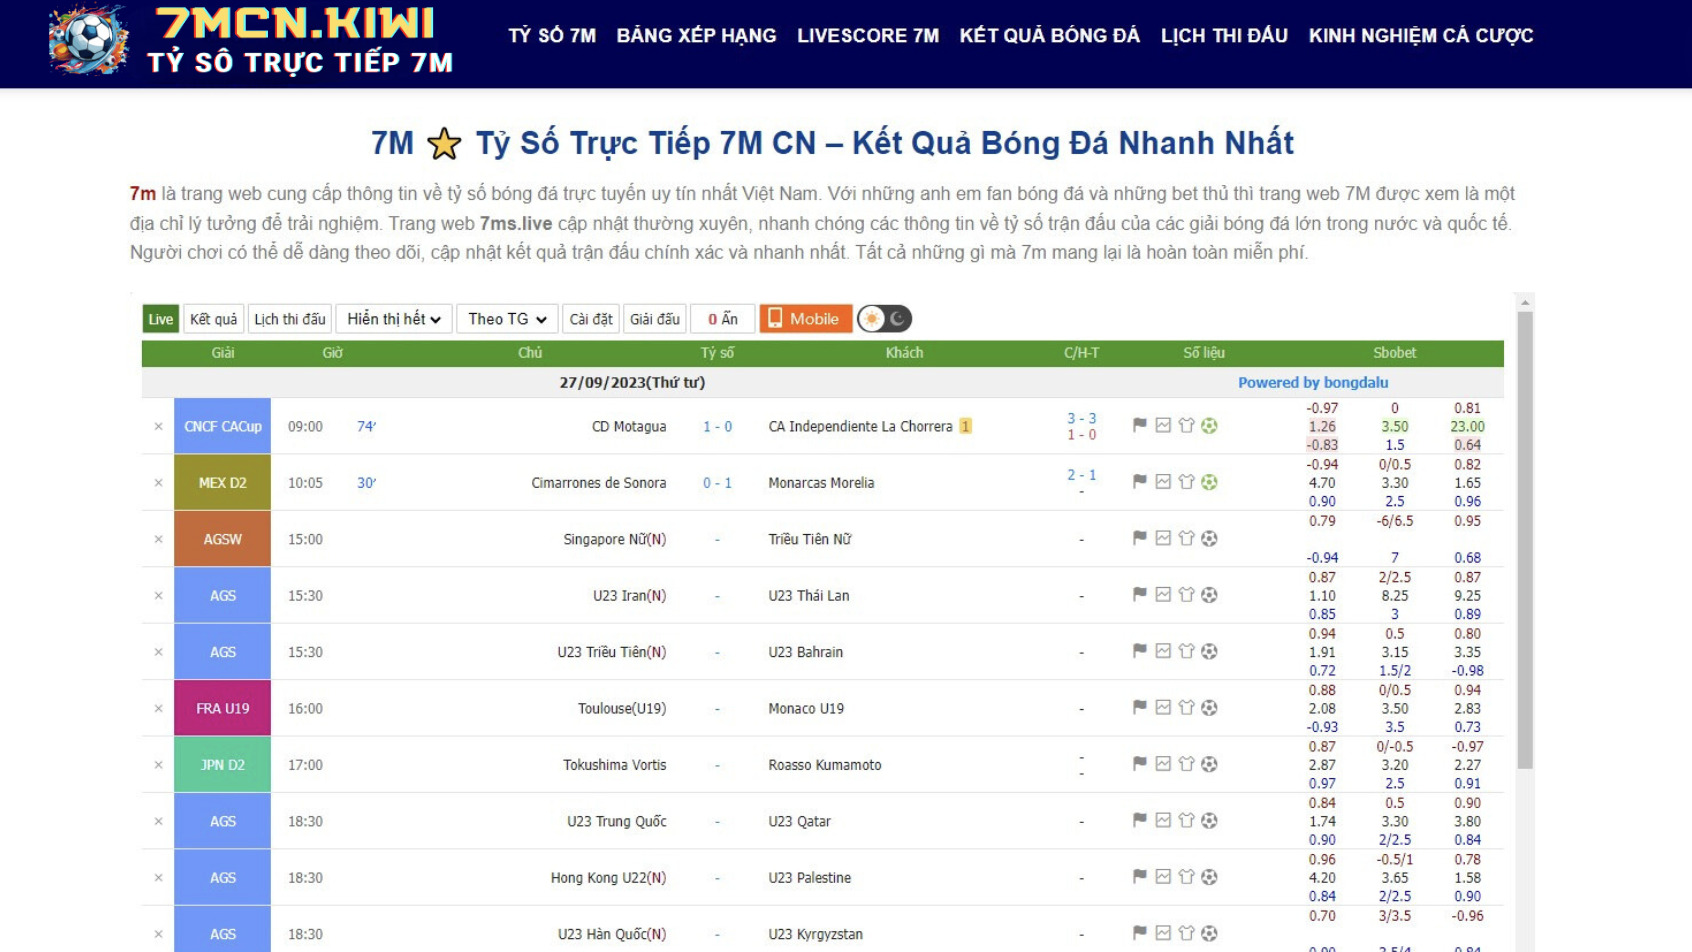Open chart icon for Toulouse(U19) match

point(1163,708)
